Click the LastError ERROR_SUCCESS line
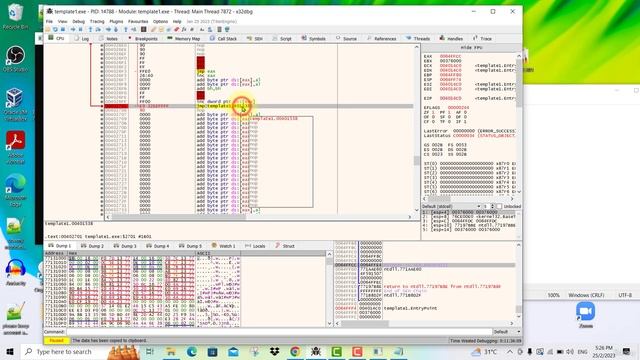The width and height of the screenshot is (640, 360). click(469, 131)
